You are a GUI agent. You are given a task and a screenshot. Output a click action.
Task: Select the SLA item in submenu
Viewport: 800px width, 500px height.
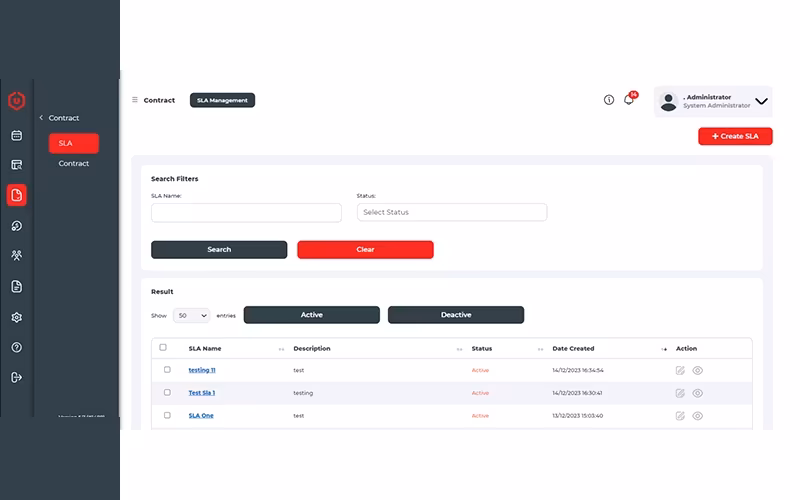pos(74,143)
